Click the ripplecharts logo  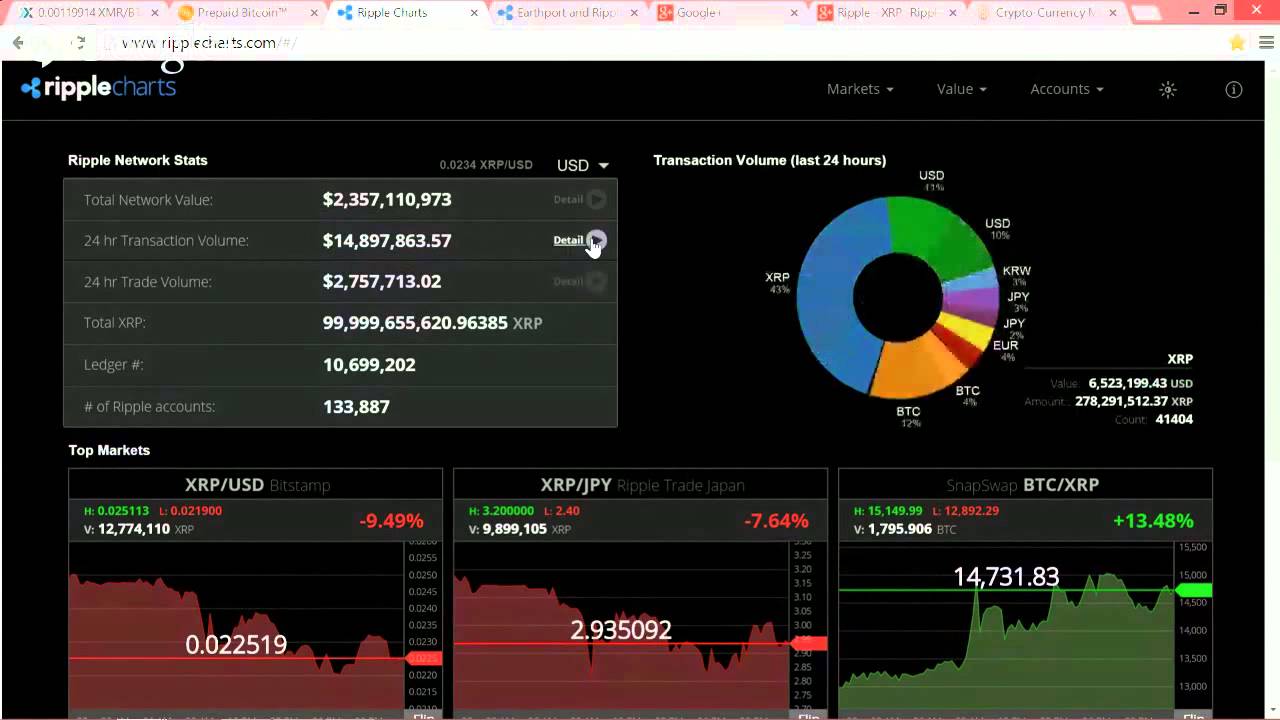click(98, 87)
